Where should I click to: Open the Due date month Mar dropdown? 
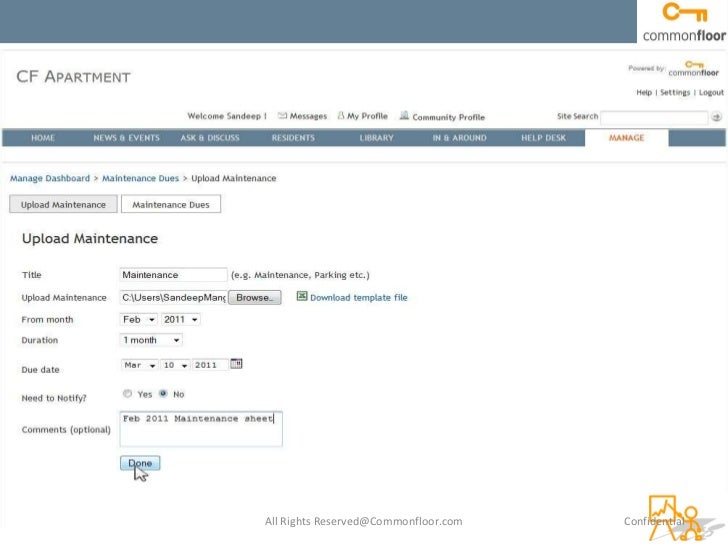tap(139, 365)
